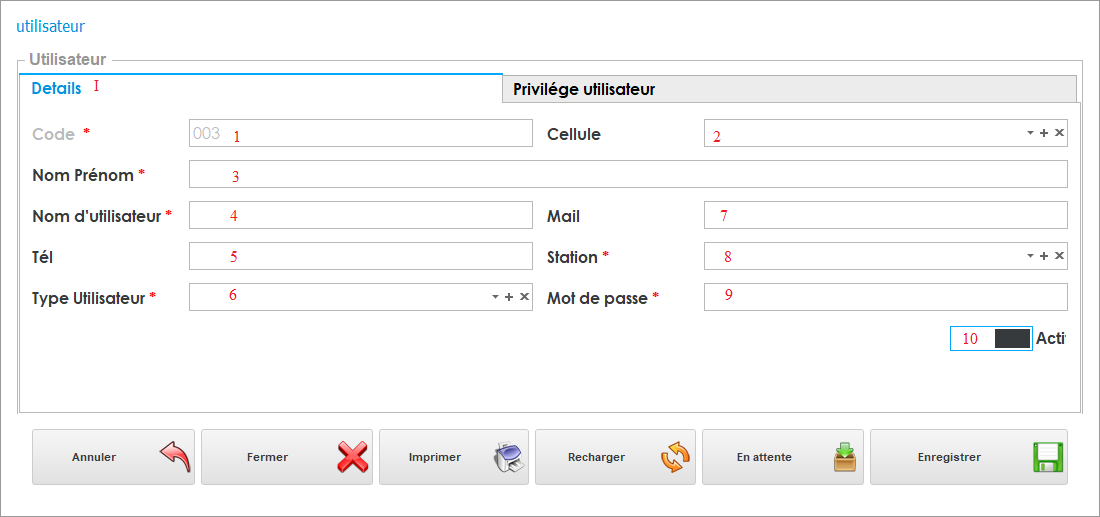Open the Type Utilisateur dropdown arrow

point(494,297)
